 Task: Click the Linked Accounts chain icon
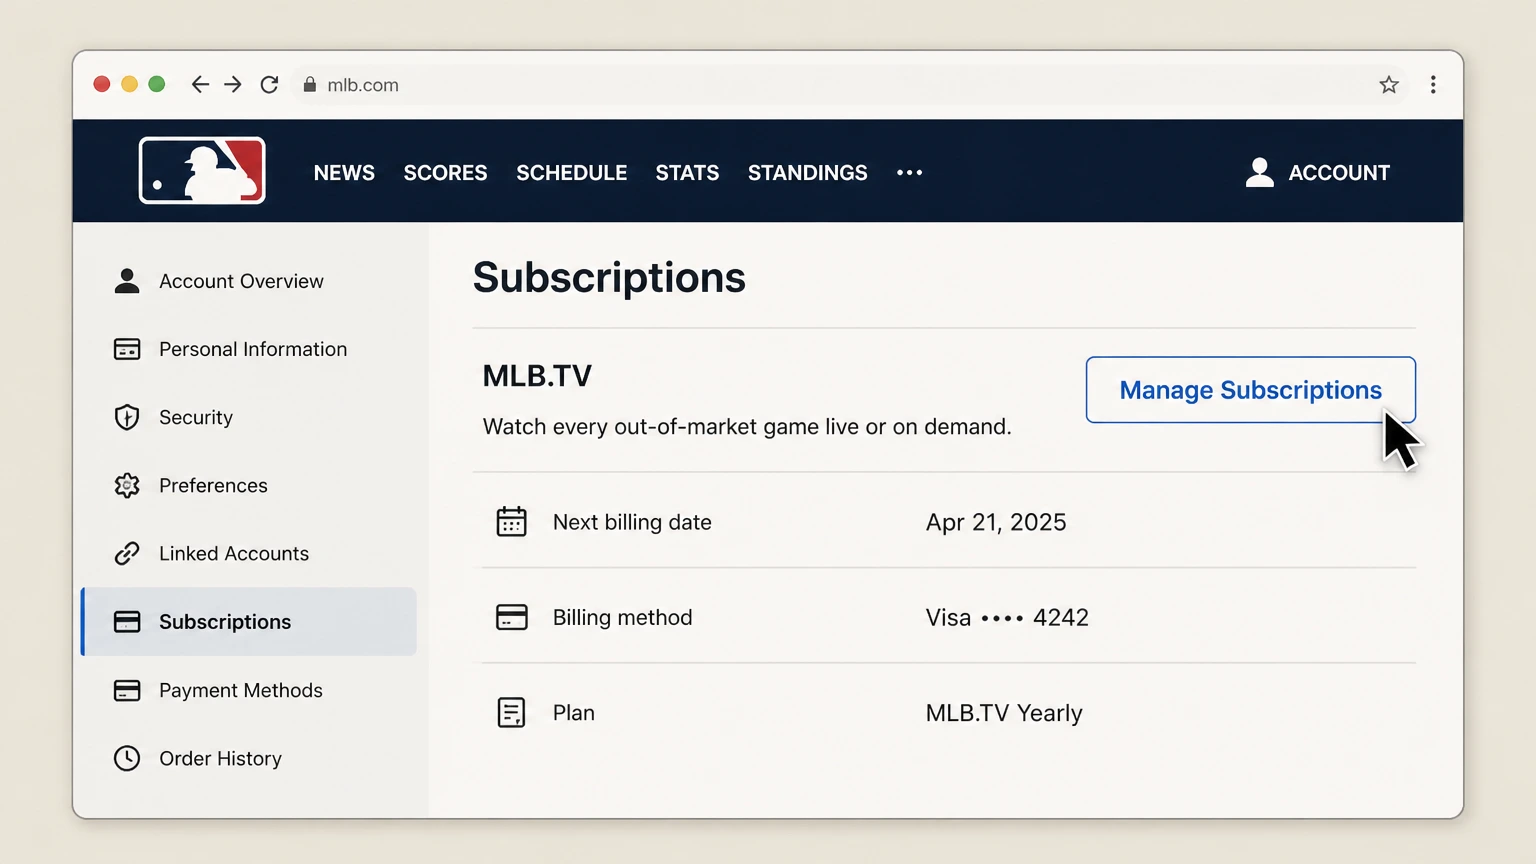pos(127,553)
